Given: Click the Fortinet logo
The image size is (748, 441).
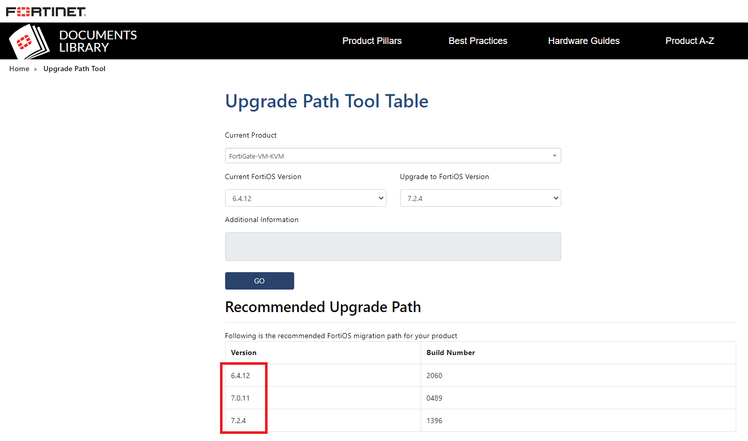Looking at the screenshot, I should point(46,11).
